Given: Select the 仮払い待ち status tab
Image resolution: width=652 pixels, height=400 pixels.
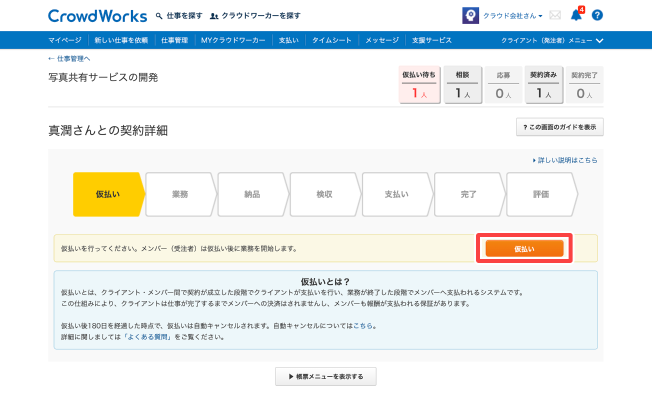Looking at the screenshot, I should point(418,86).
